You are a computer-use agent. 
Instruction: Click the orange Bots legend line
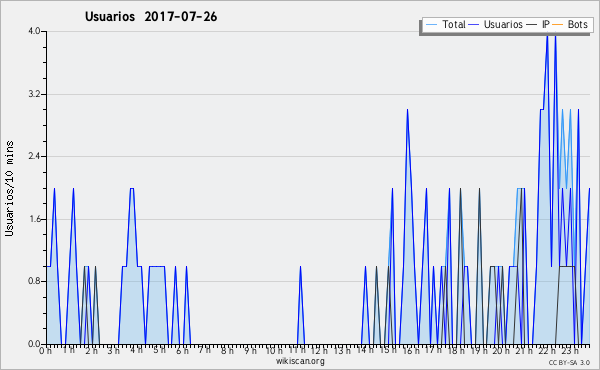[x=558, y=25]
